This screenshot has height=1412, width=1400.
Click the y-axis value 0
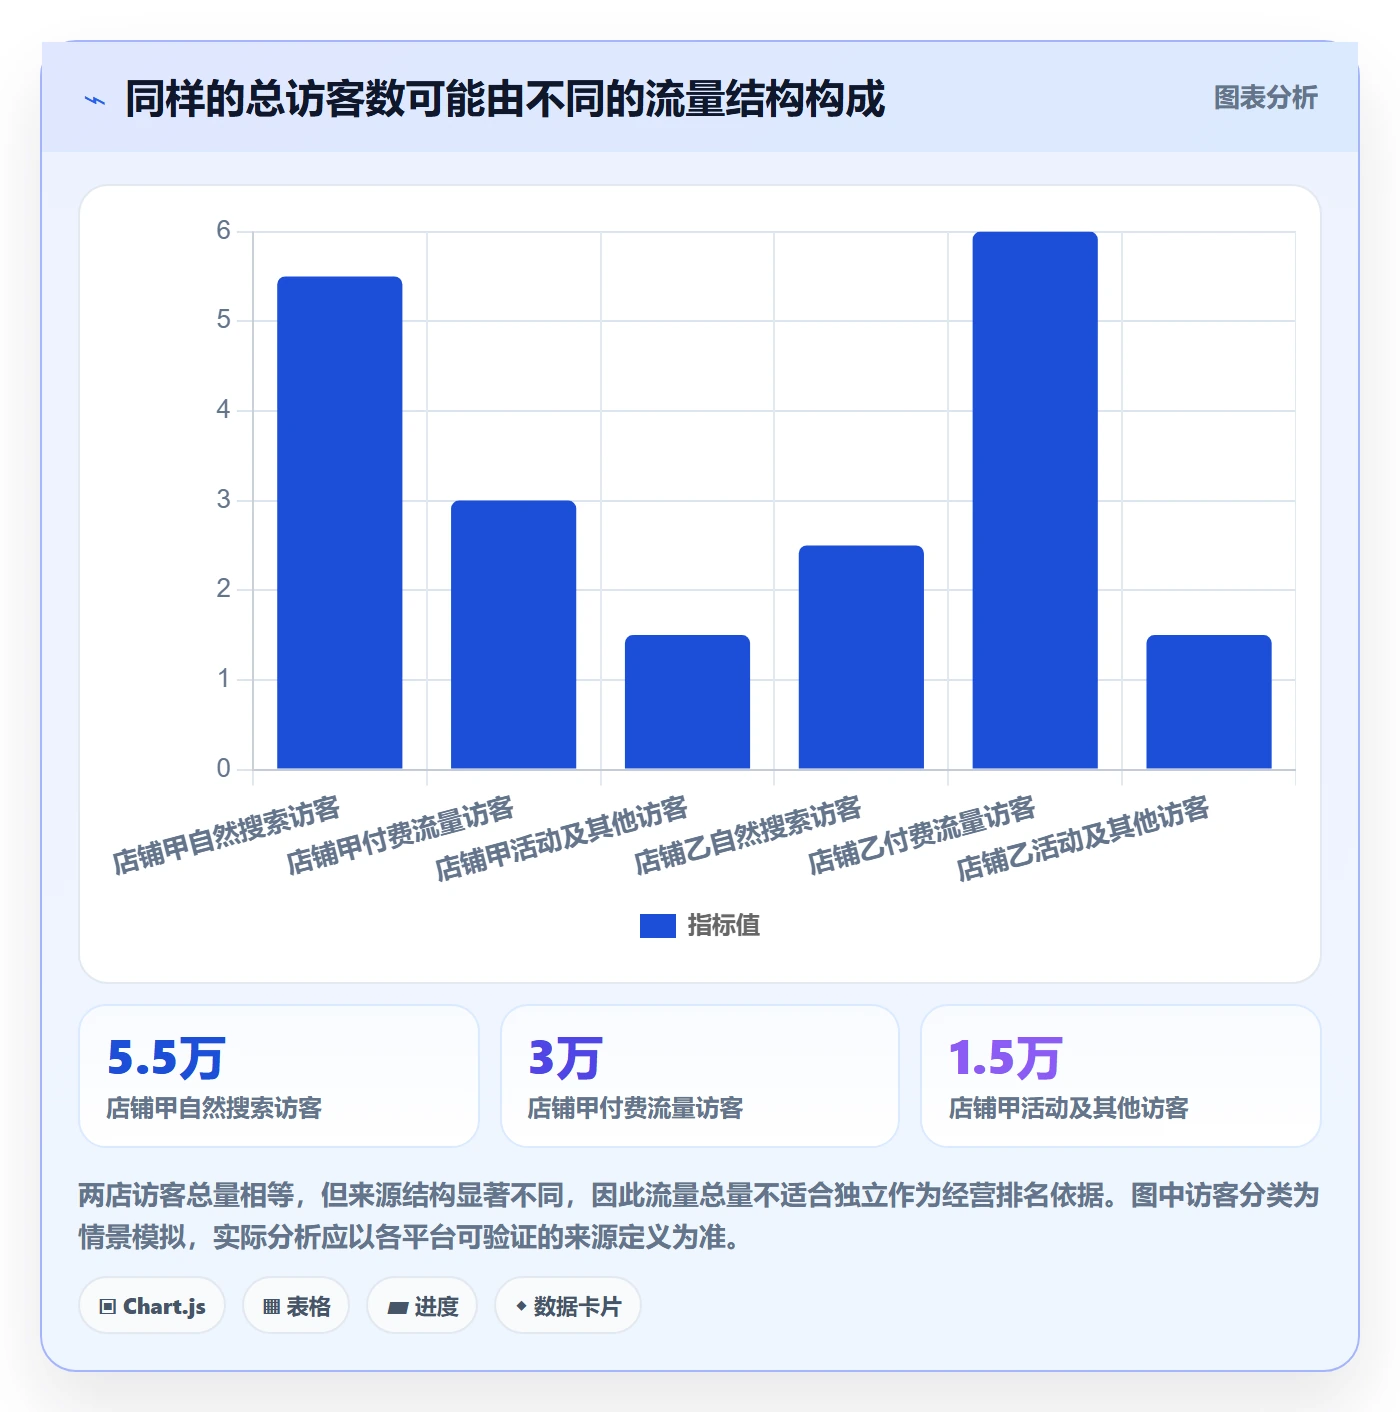[223, 768]
